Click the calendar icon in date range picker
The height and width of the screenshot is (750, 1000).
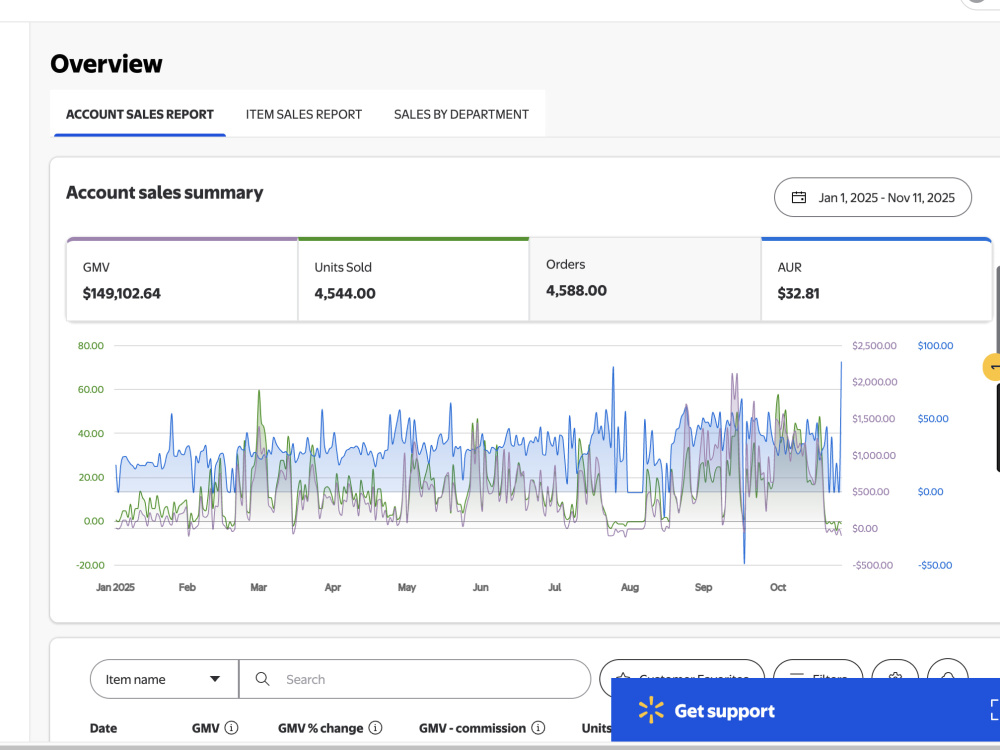click(x=798, y=198)
